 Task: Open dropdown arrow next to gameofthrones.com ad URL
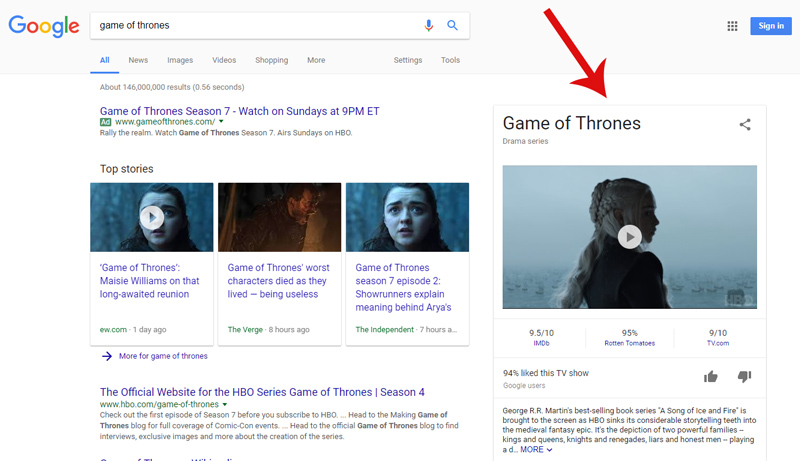tap(221, 122)
